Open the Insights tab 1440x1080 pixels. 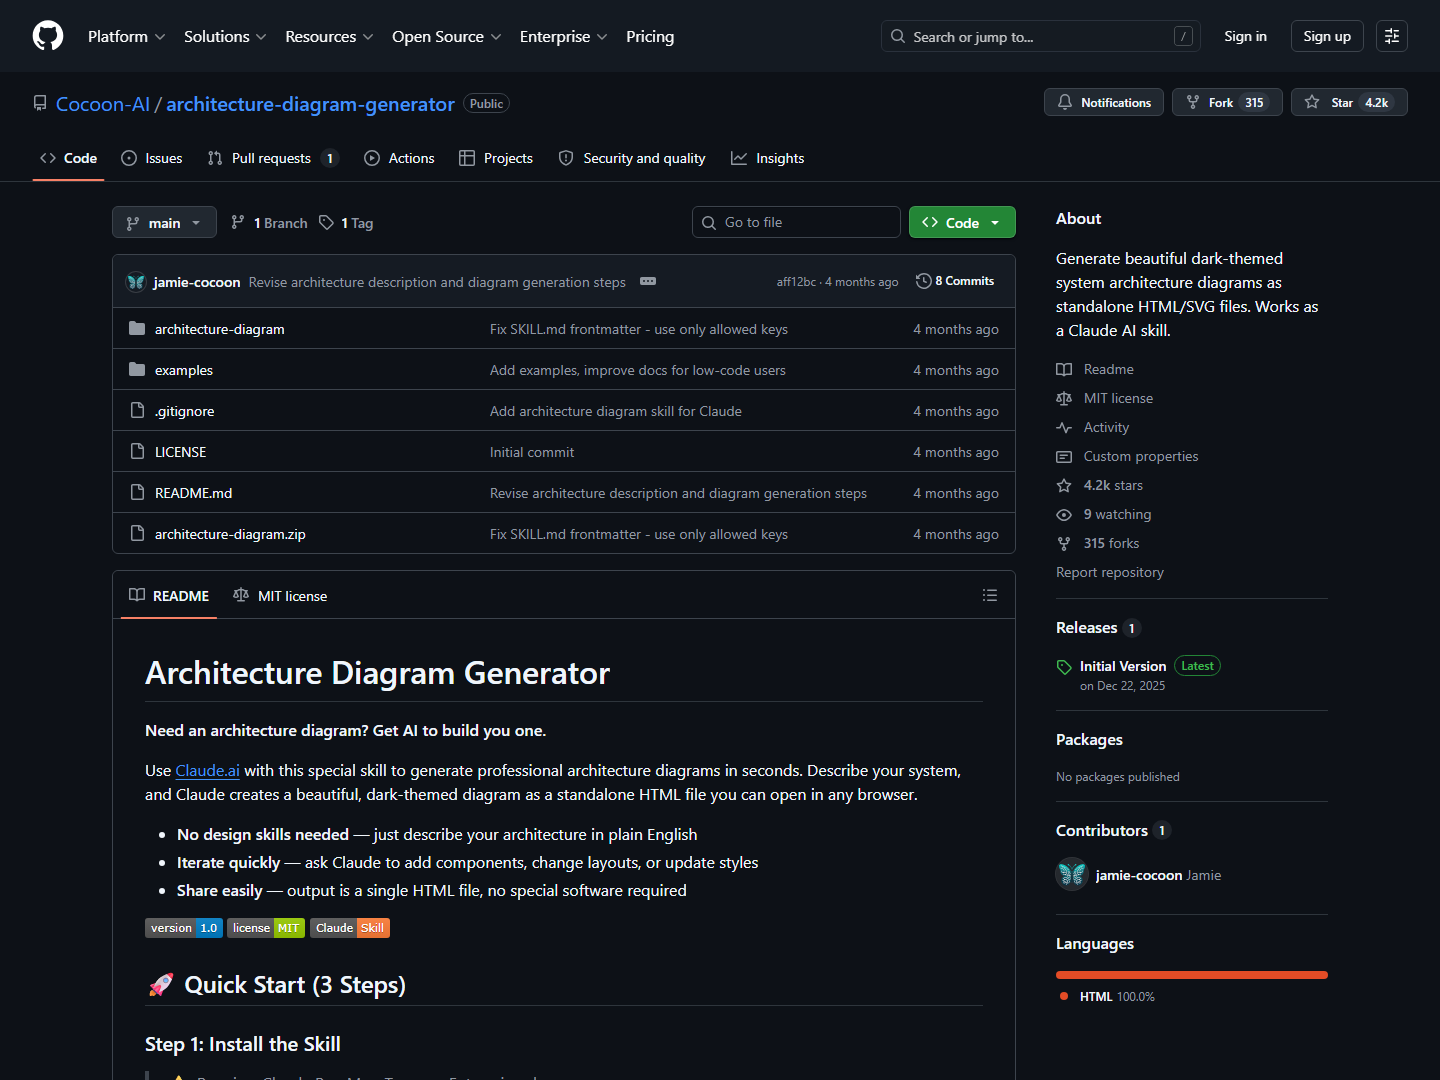(x=768, y=158)
